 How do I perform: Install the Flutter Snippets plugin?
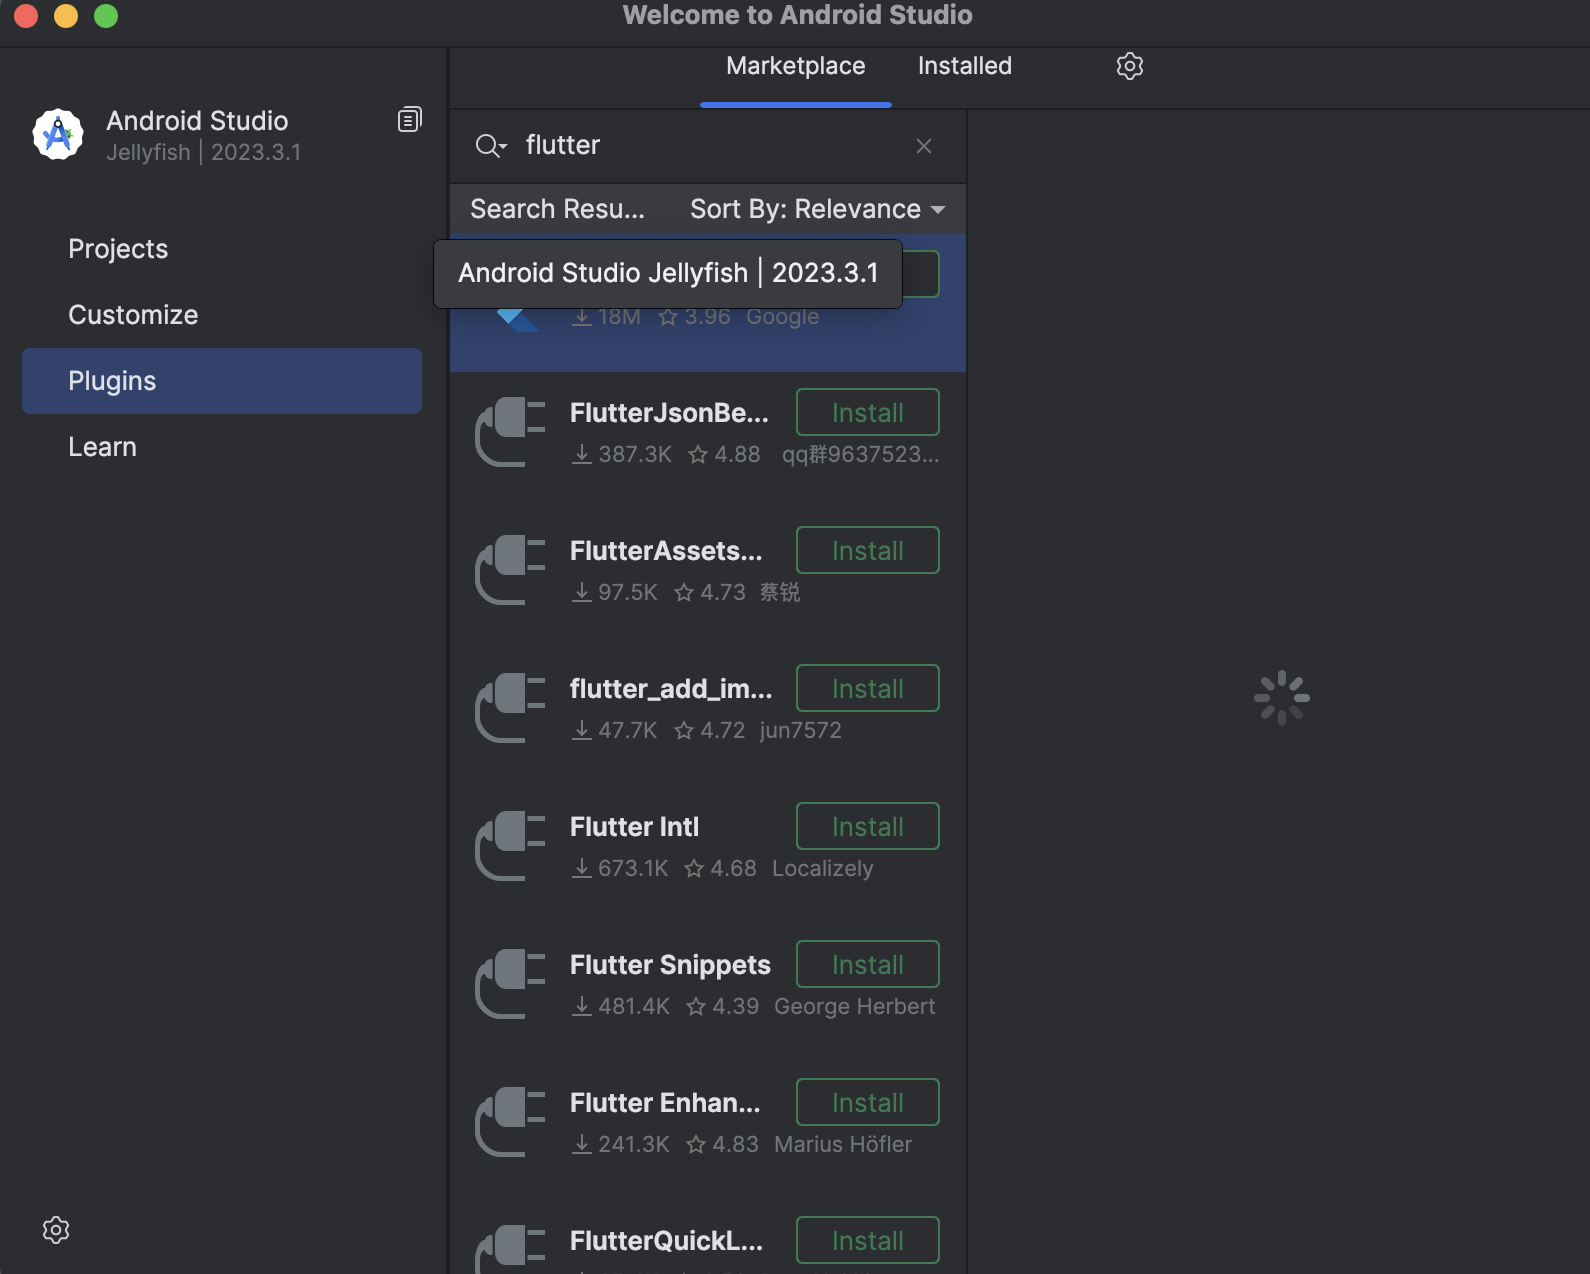[868, 964]
